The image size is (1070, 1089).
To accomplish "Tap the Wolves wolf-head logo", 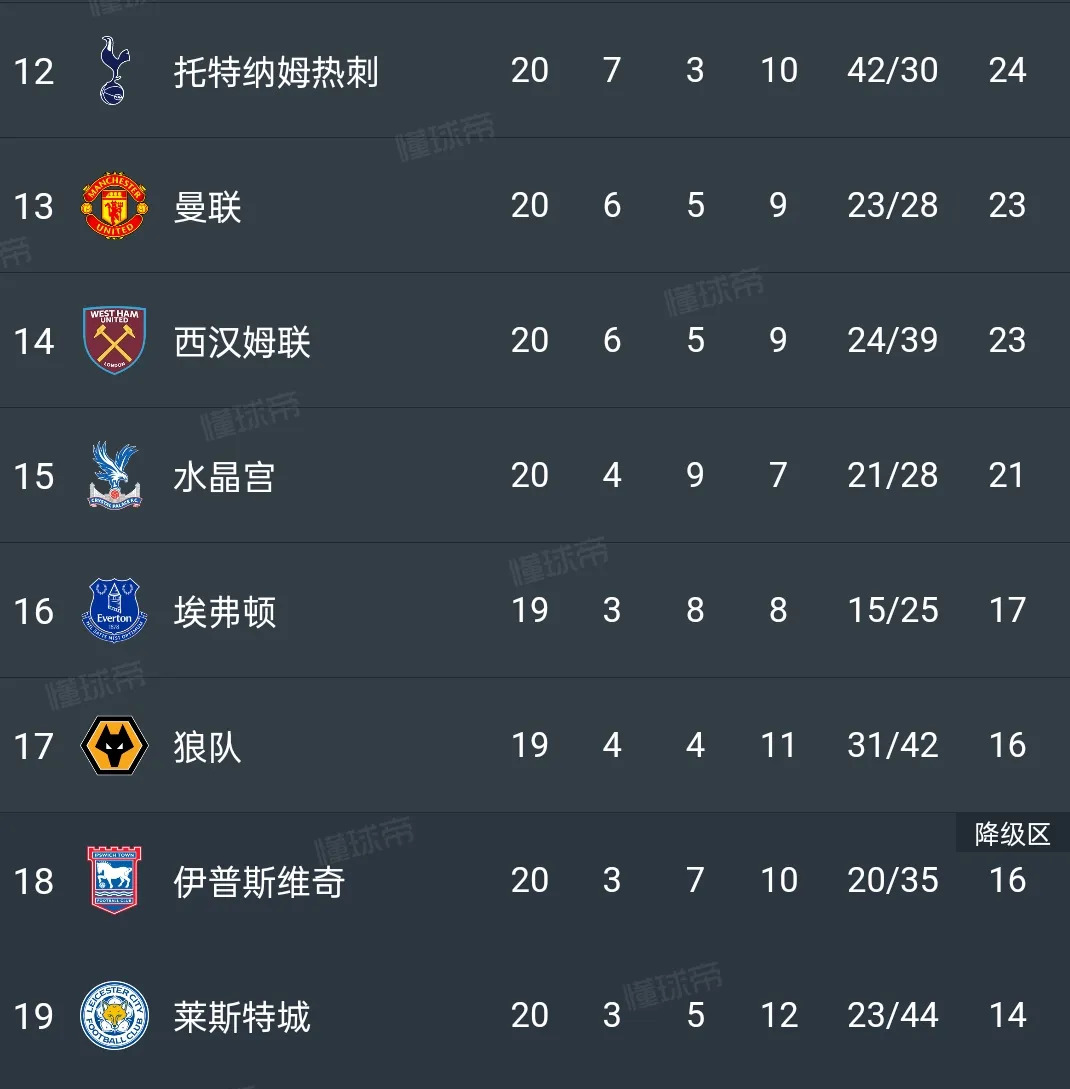I will (114, 746).
